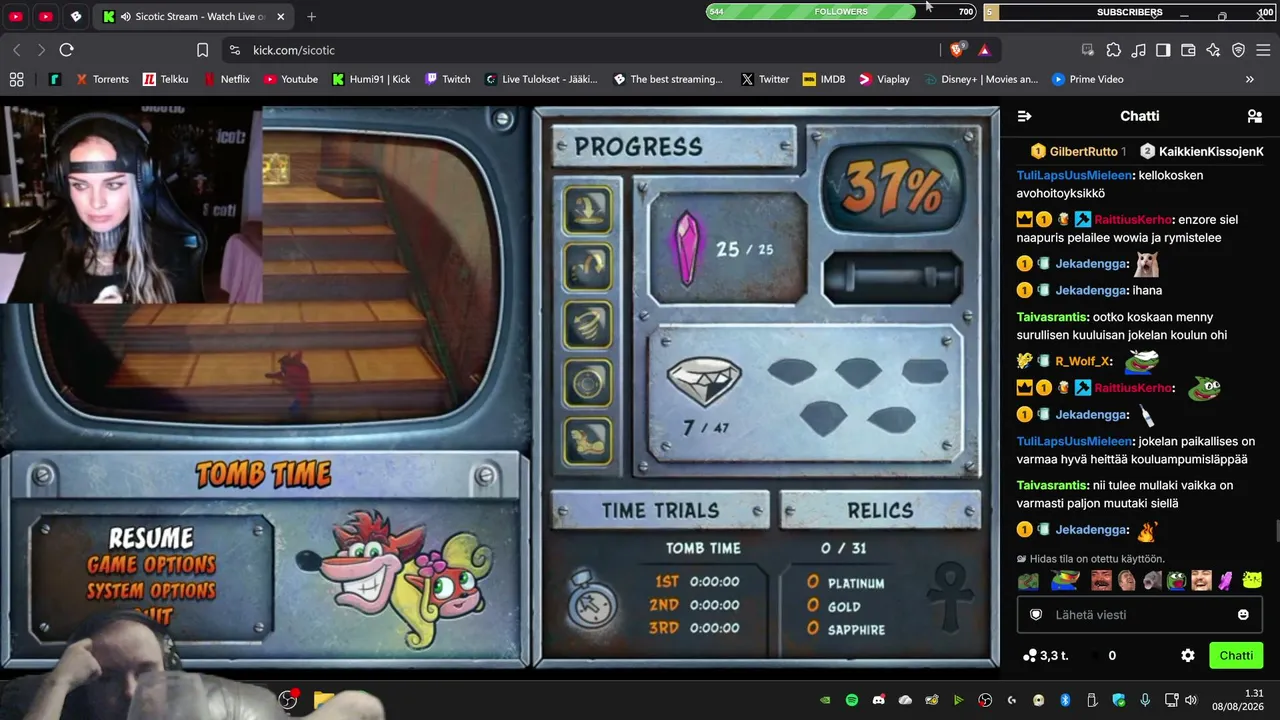Open OBS Studio tray icon
The height and width of the screenshot is (720, 1280).
coord(985,700)
